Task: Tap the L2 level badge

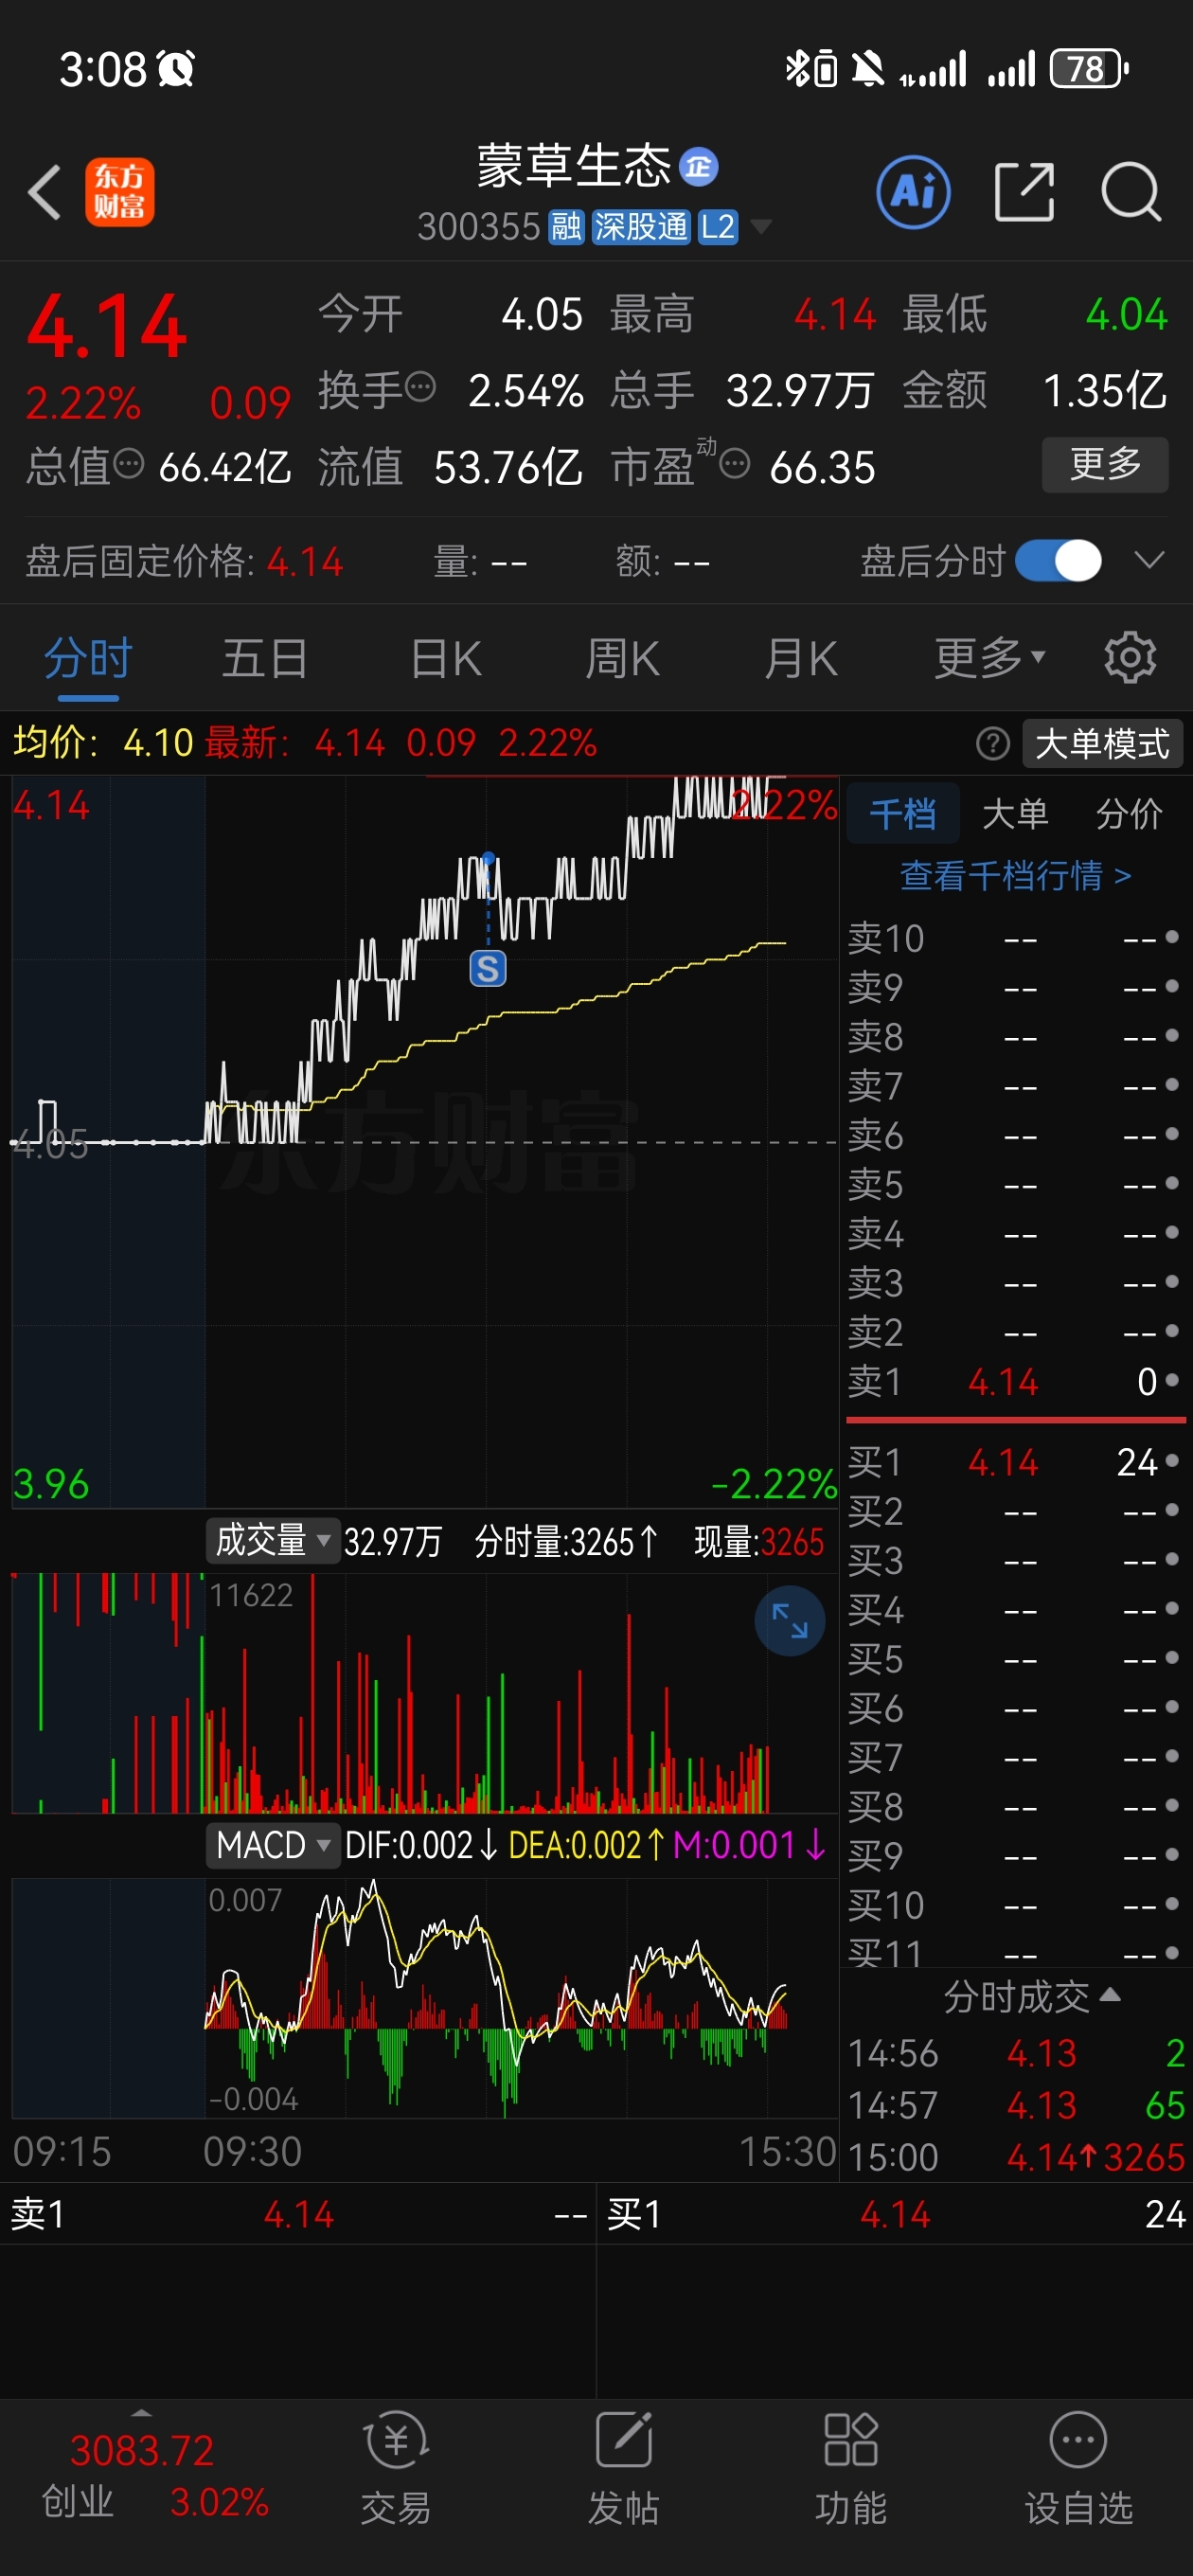Action: tap(717, 227)
